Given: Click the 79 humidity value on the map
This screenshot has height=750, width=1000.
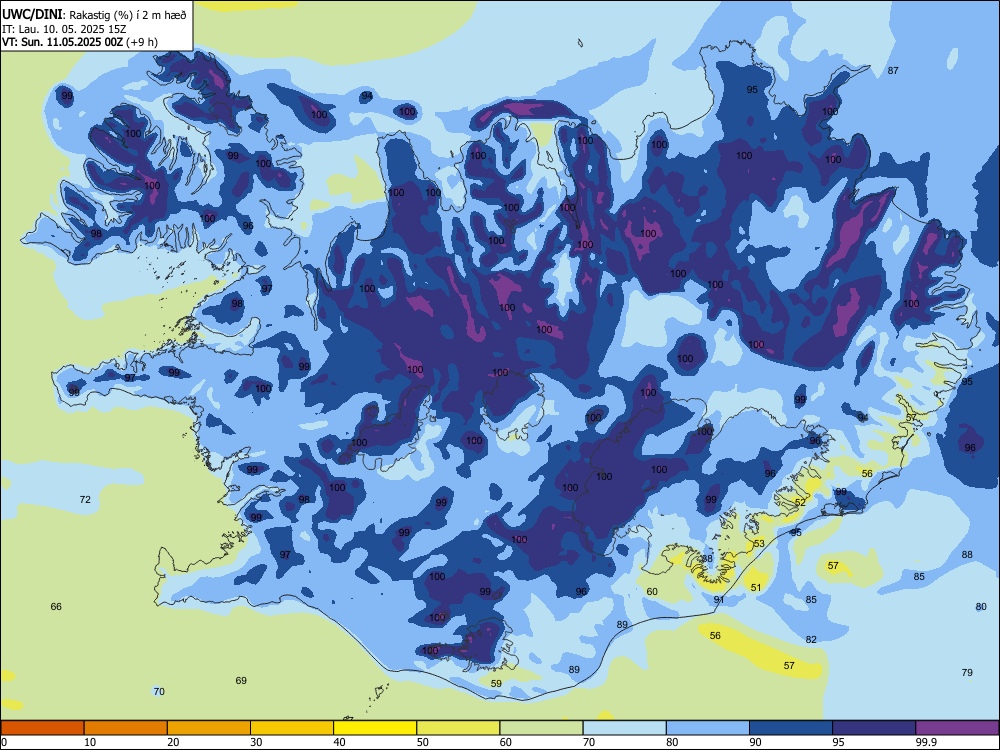Looking at the screenshot, I should pos(967,673).
